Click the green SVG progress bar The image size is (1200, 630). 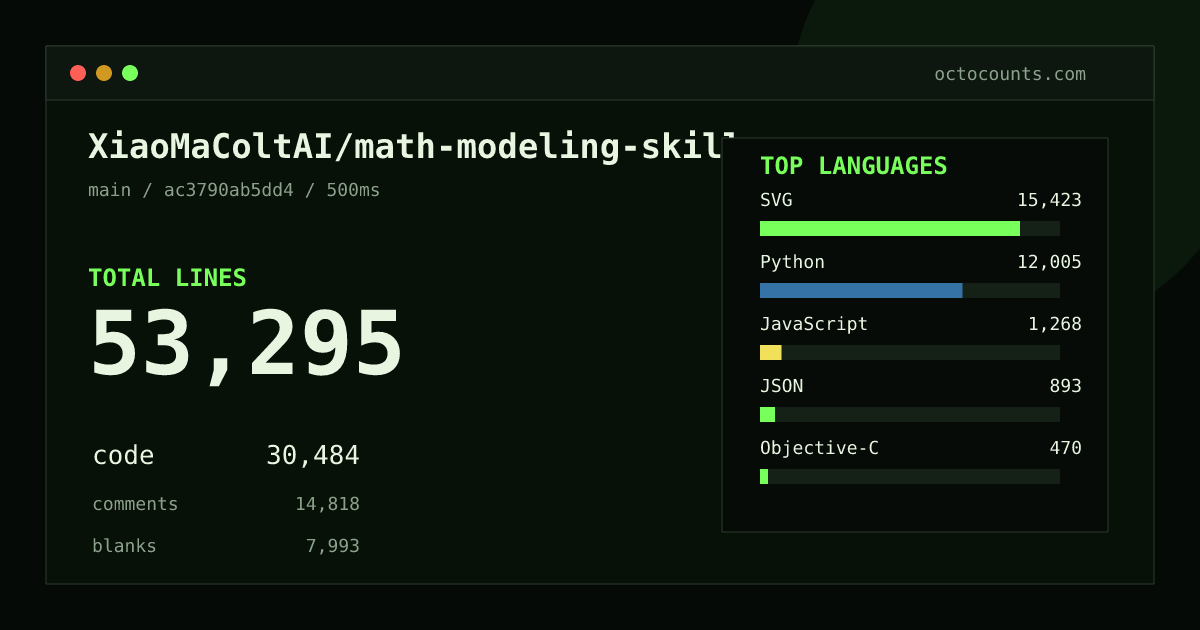click(890, 228)
